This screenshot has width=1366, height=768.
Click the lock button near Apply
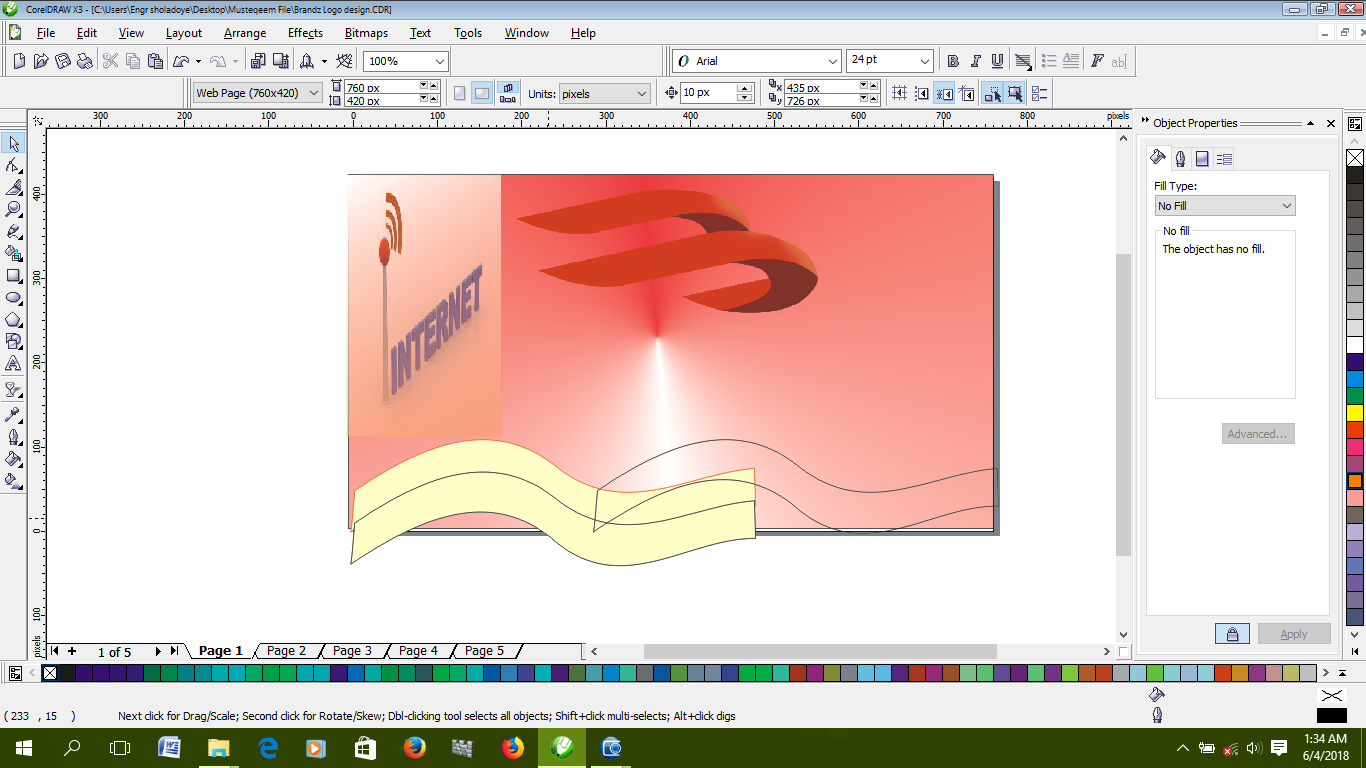pyautogui.click(x=1232, y=633)
